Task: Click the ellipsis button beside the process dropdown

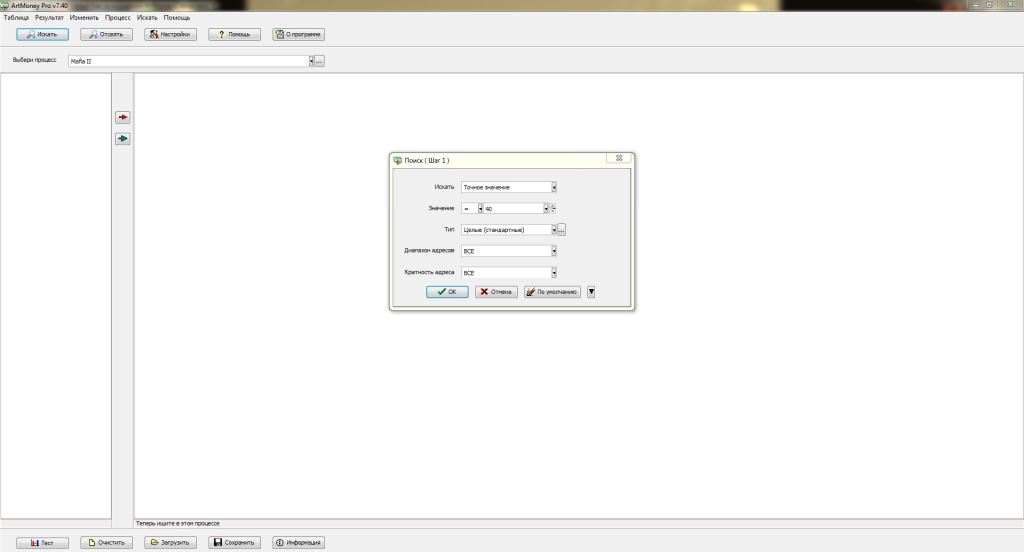Action: coord(319,61)
